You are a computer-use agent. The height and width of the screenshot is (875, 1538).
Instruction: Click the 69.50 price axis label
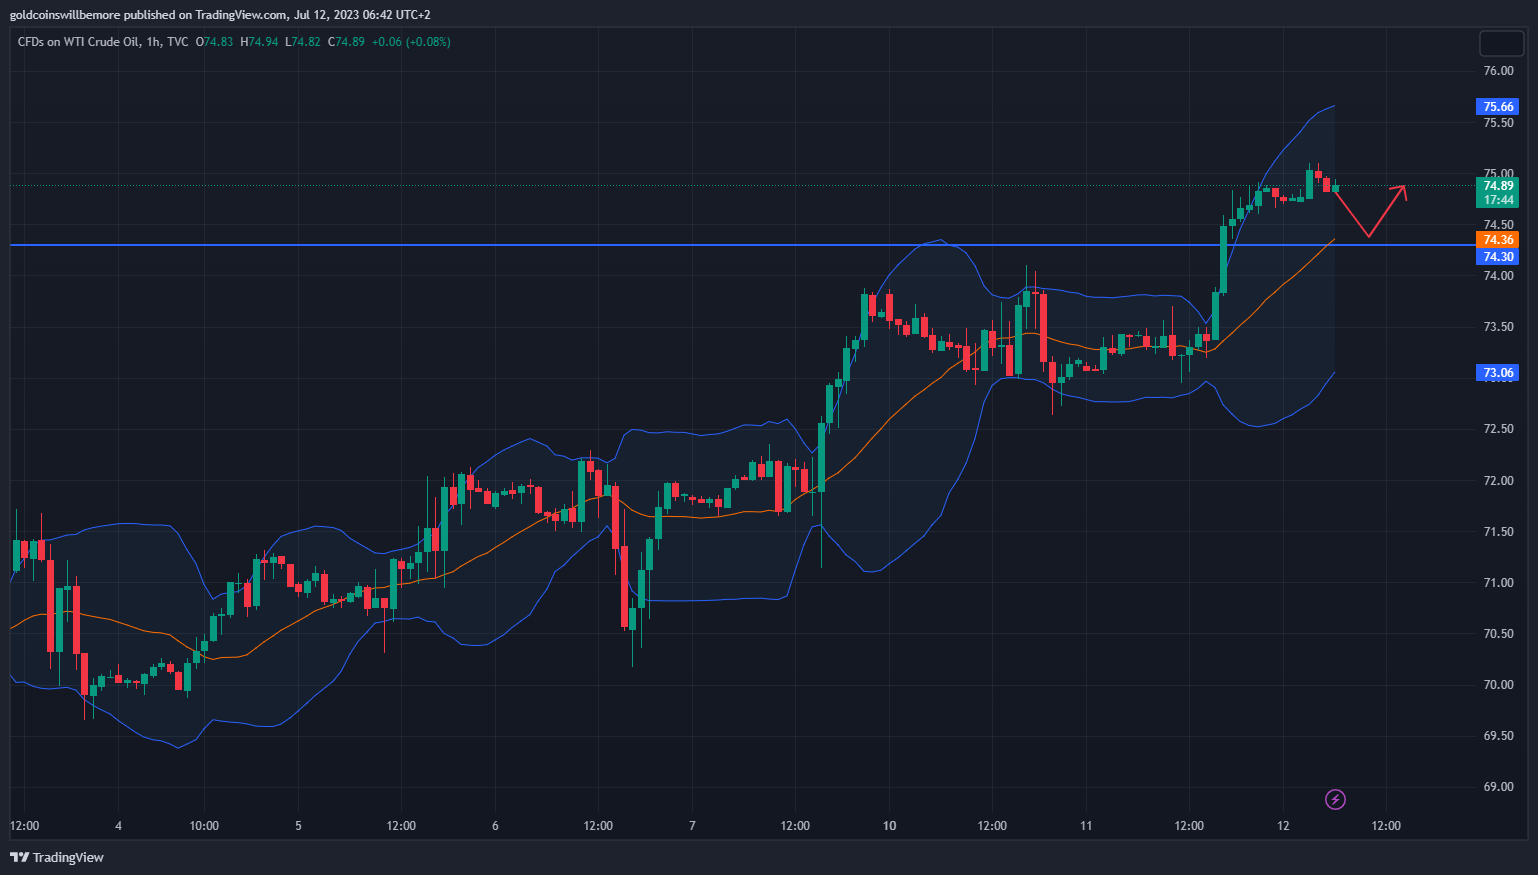coord(1498,736)
